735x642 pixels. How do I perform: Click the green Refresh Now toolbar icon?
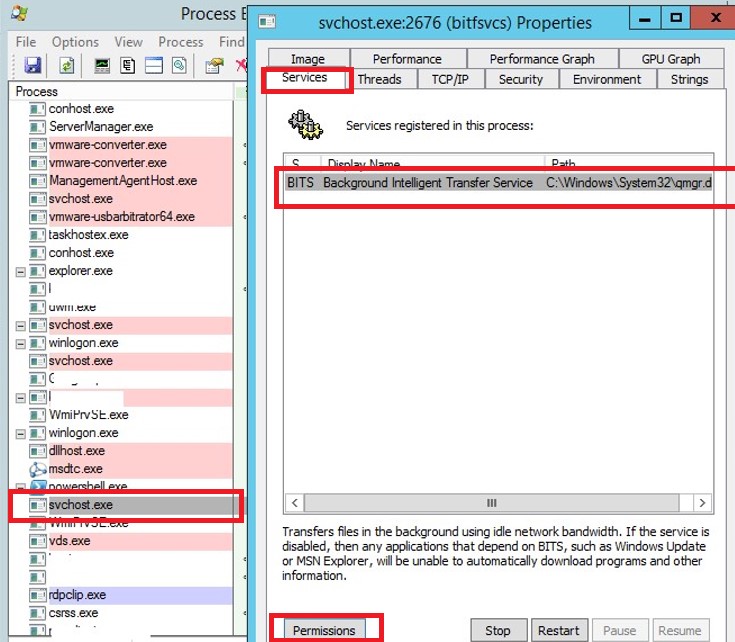click(x=66, y=65)
